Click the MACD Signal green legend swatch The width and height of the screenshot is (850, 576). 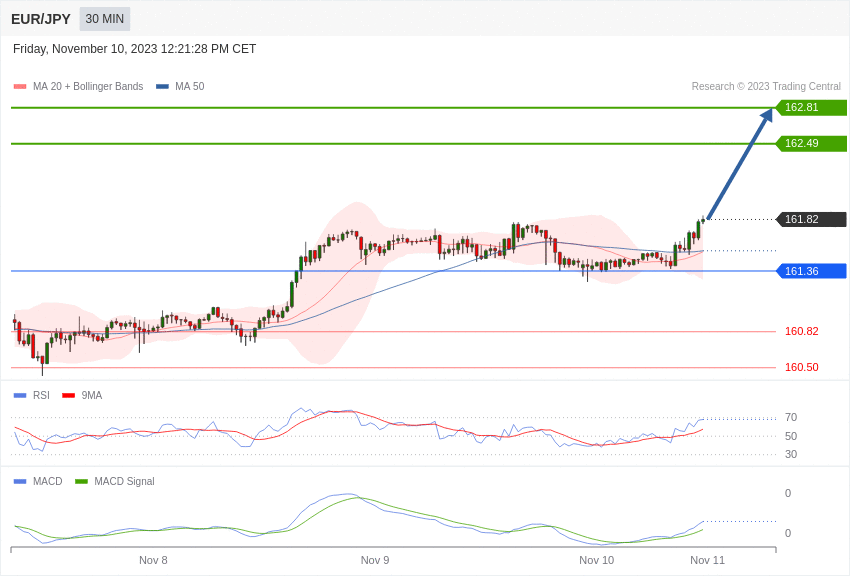click(x=81, y=482)
